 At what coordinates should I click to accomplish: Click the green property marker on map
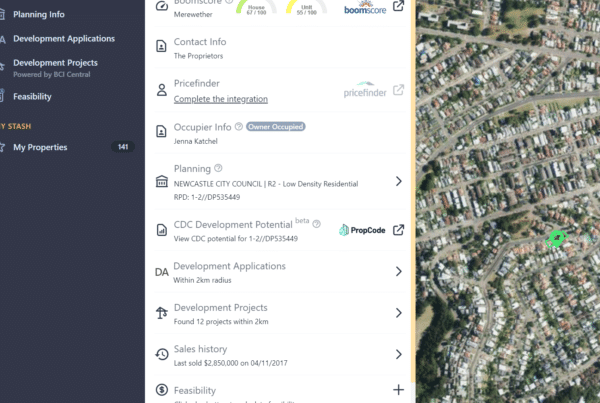click(x=557, y=238)
